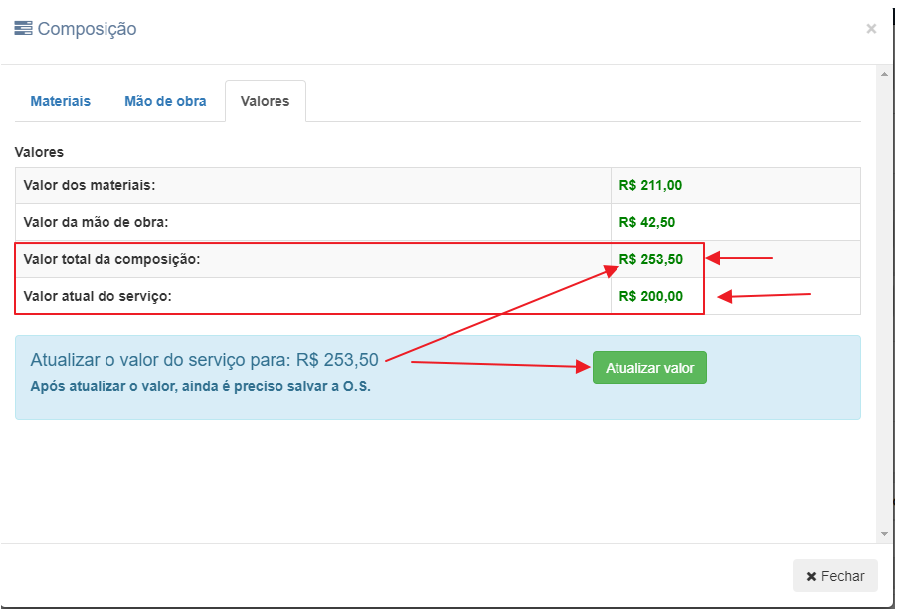
Task: Click the scrollbar up arrow
Action: [x=884, y=74]
